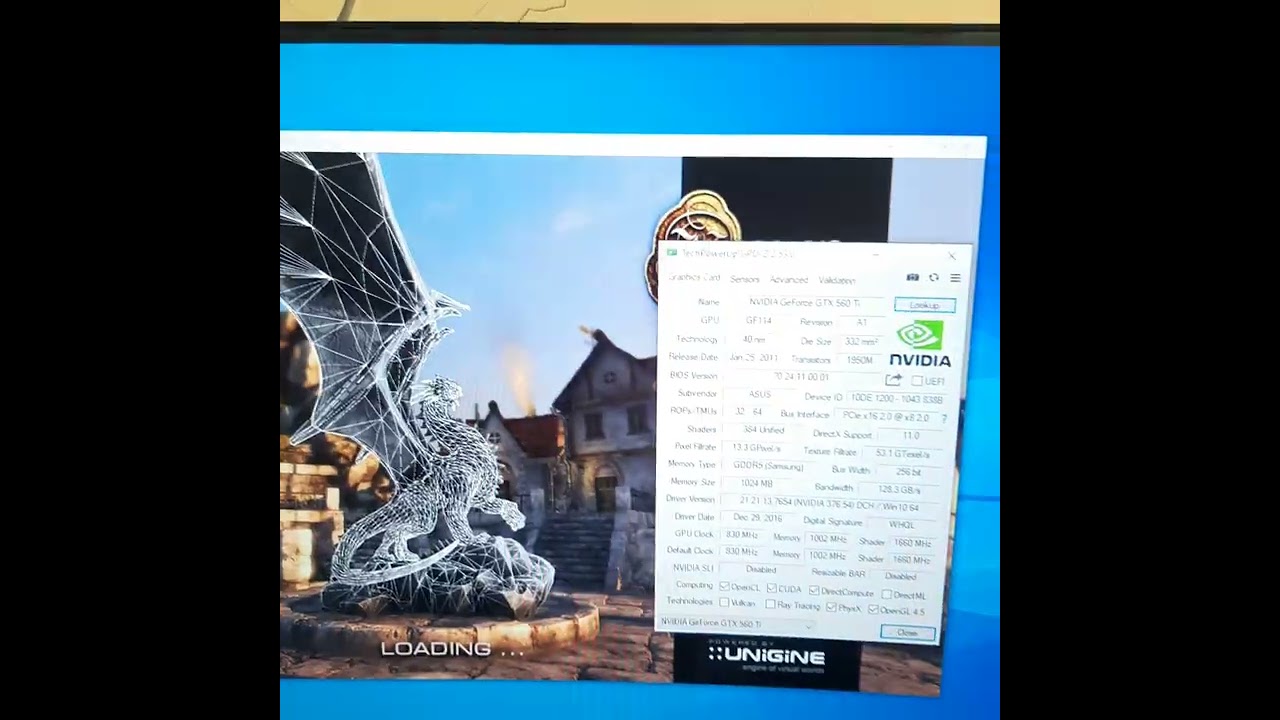
Task: Toggle the DirectML checkbox
Action: point(886,595)
